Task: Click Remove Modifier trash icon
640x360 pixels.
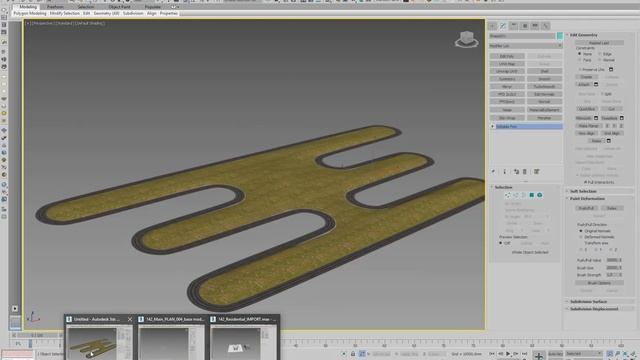Action: point(525,172)
